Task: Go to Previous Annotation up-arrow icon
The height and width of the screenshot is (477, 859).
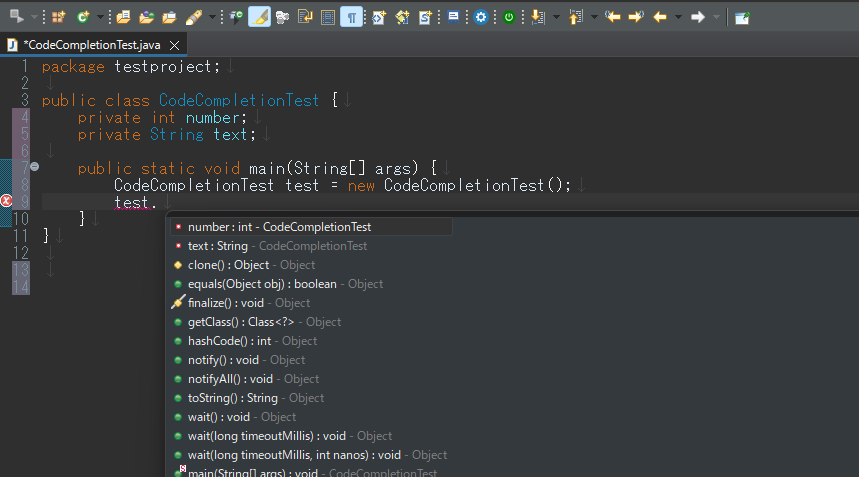Action: 575,18
